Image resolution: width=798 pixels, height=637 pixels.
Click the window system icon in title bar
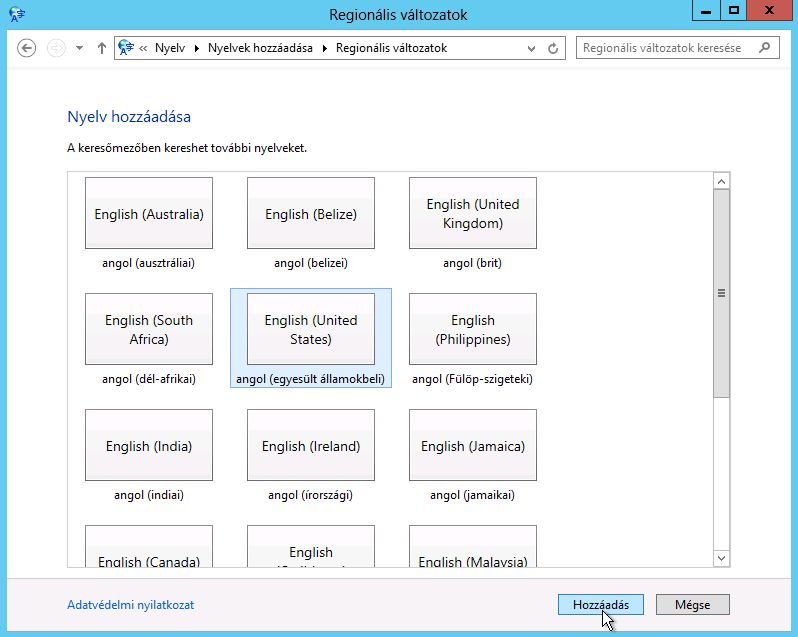(15, 14)
